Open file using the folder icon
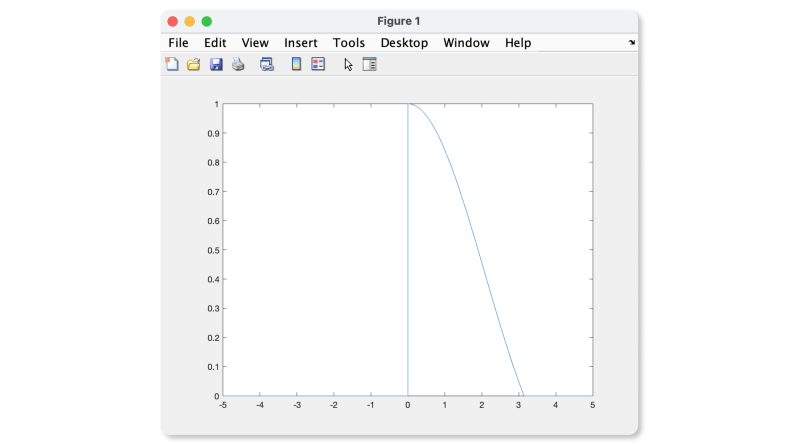 tap(193, 64)
